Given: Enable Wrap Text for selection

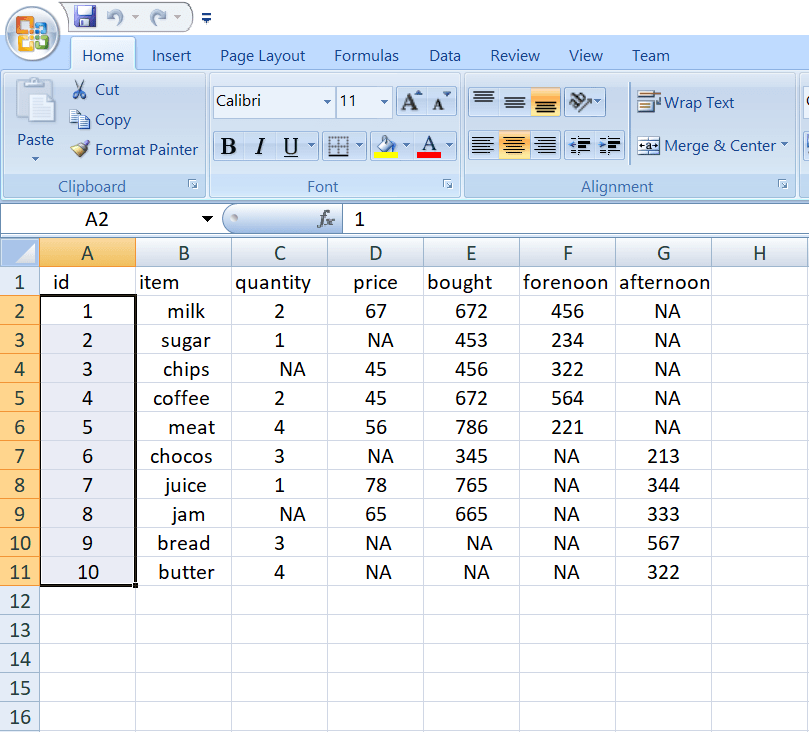Looking at the screenshot, I should (x=691, y=102).
